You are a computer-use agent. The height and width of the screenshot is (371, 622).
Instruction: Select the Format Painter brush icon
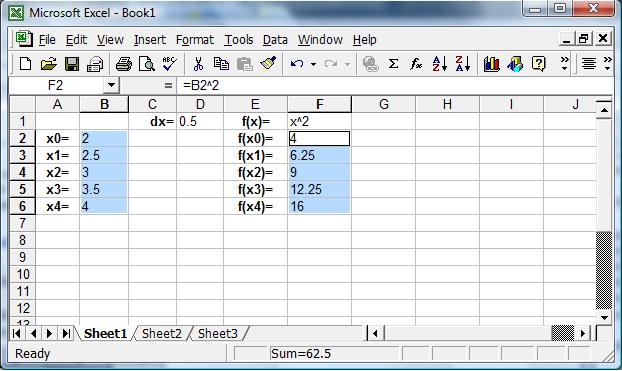coord(268,63)
